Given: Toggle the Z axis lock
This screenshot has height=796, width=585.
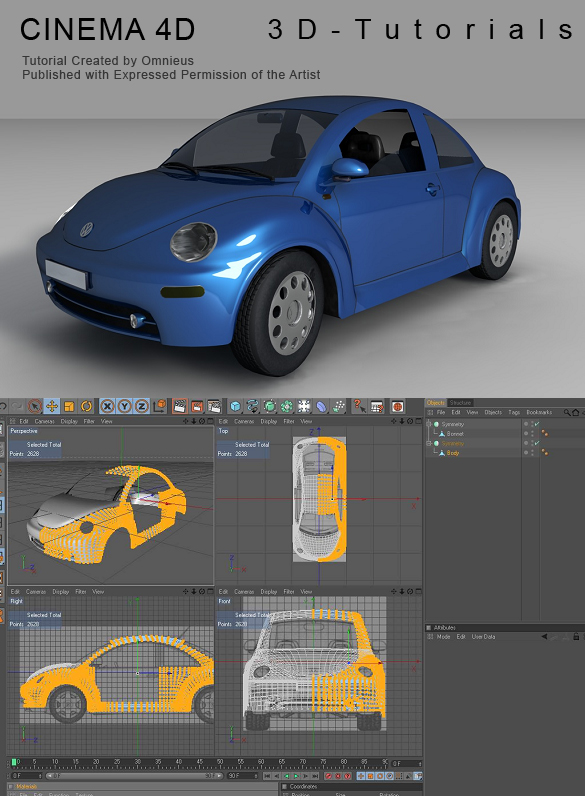Looking at the screenshot, I should 142,406.
